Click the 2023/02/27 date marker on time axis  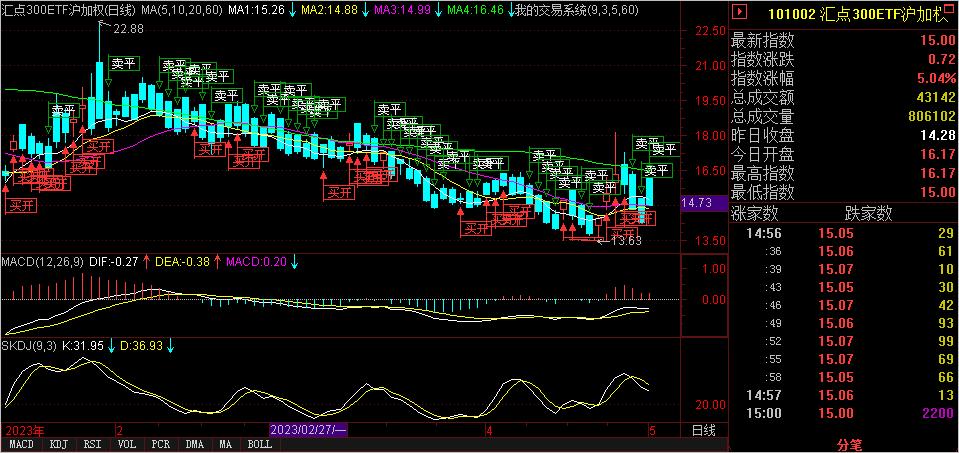[308, 430]
